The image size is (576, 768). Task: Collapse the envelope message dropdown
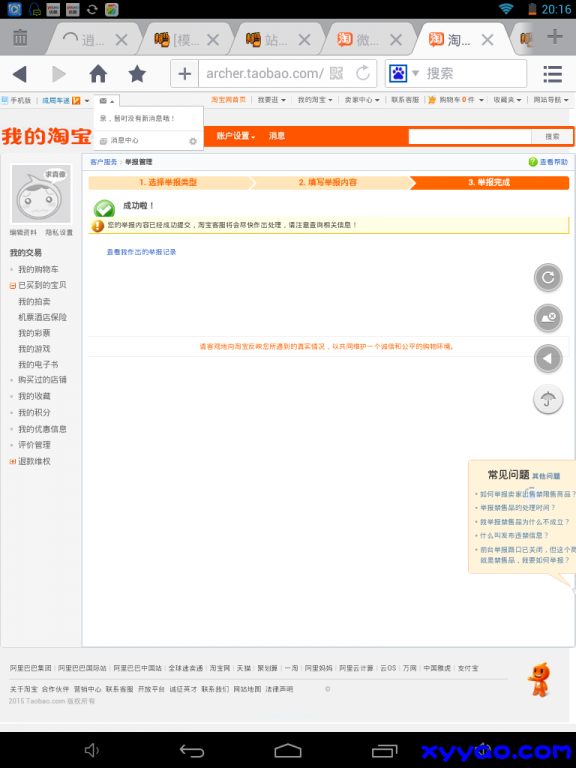[x=106, y=101]
